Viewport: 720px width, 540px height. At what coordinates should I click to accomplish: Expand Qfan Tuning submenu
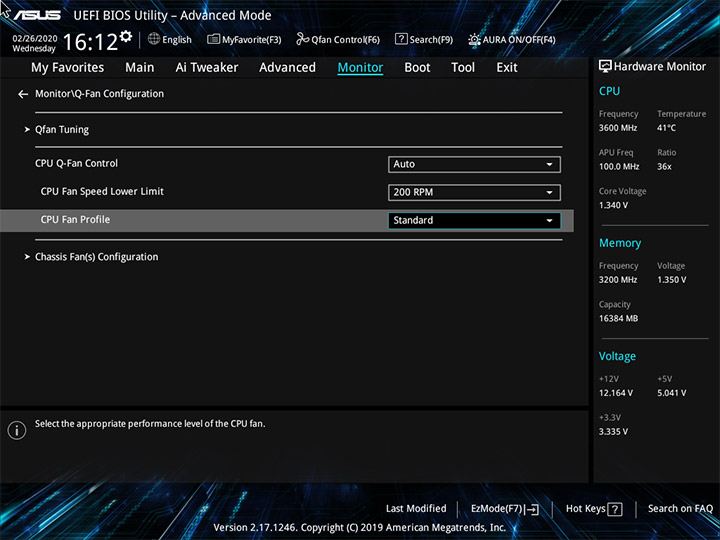click(62, 130)
